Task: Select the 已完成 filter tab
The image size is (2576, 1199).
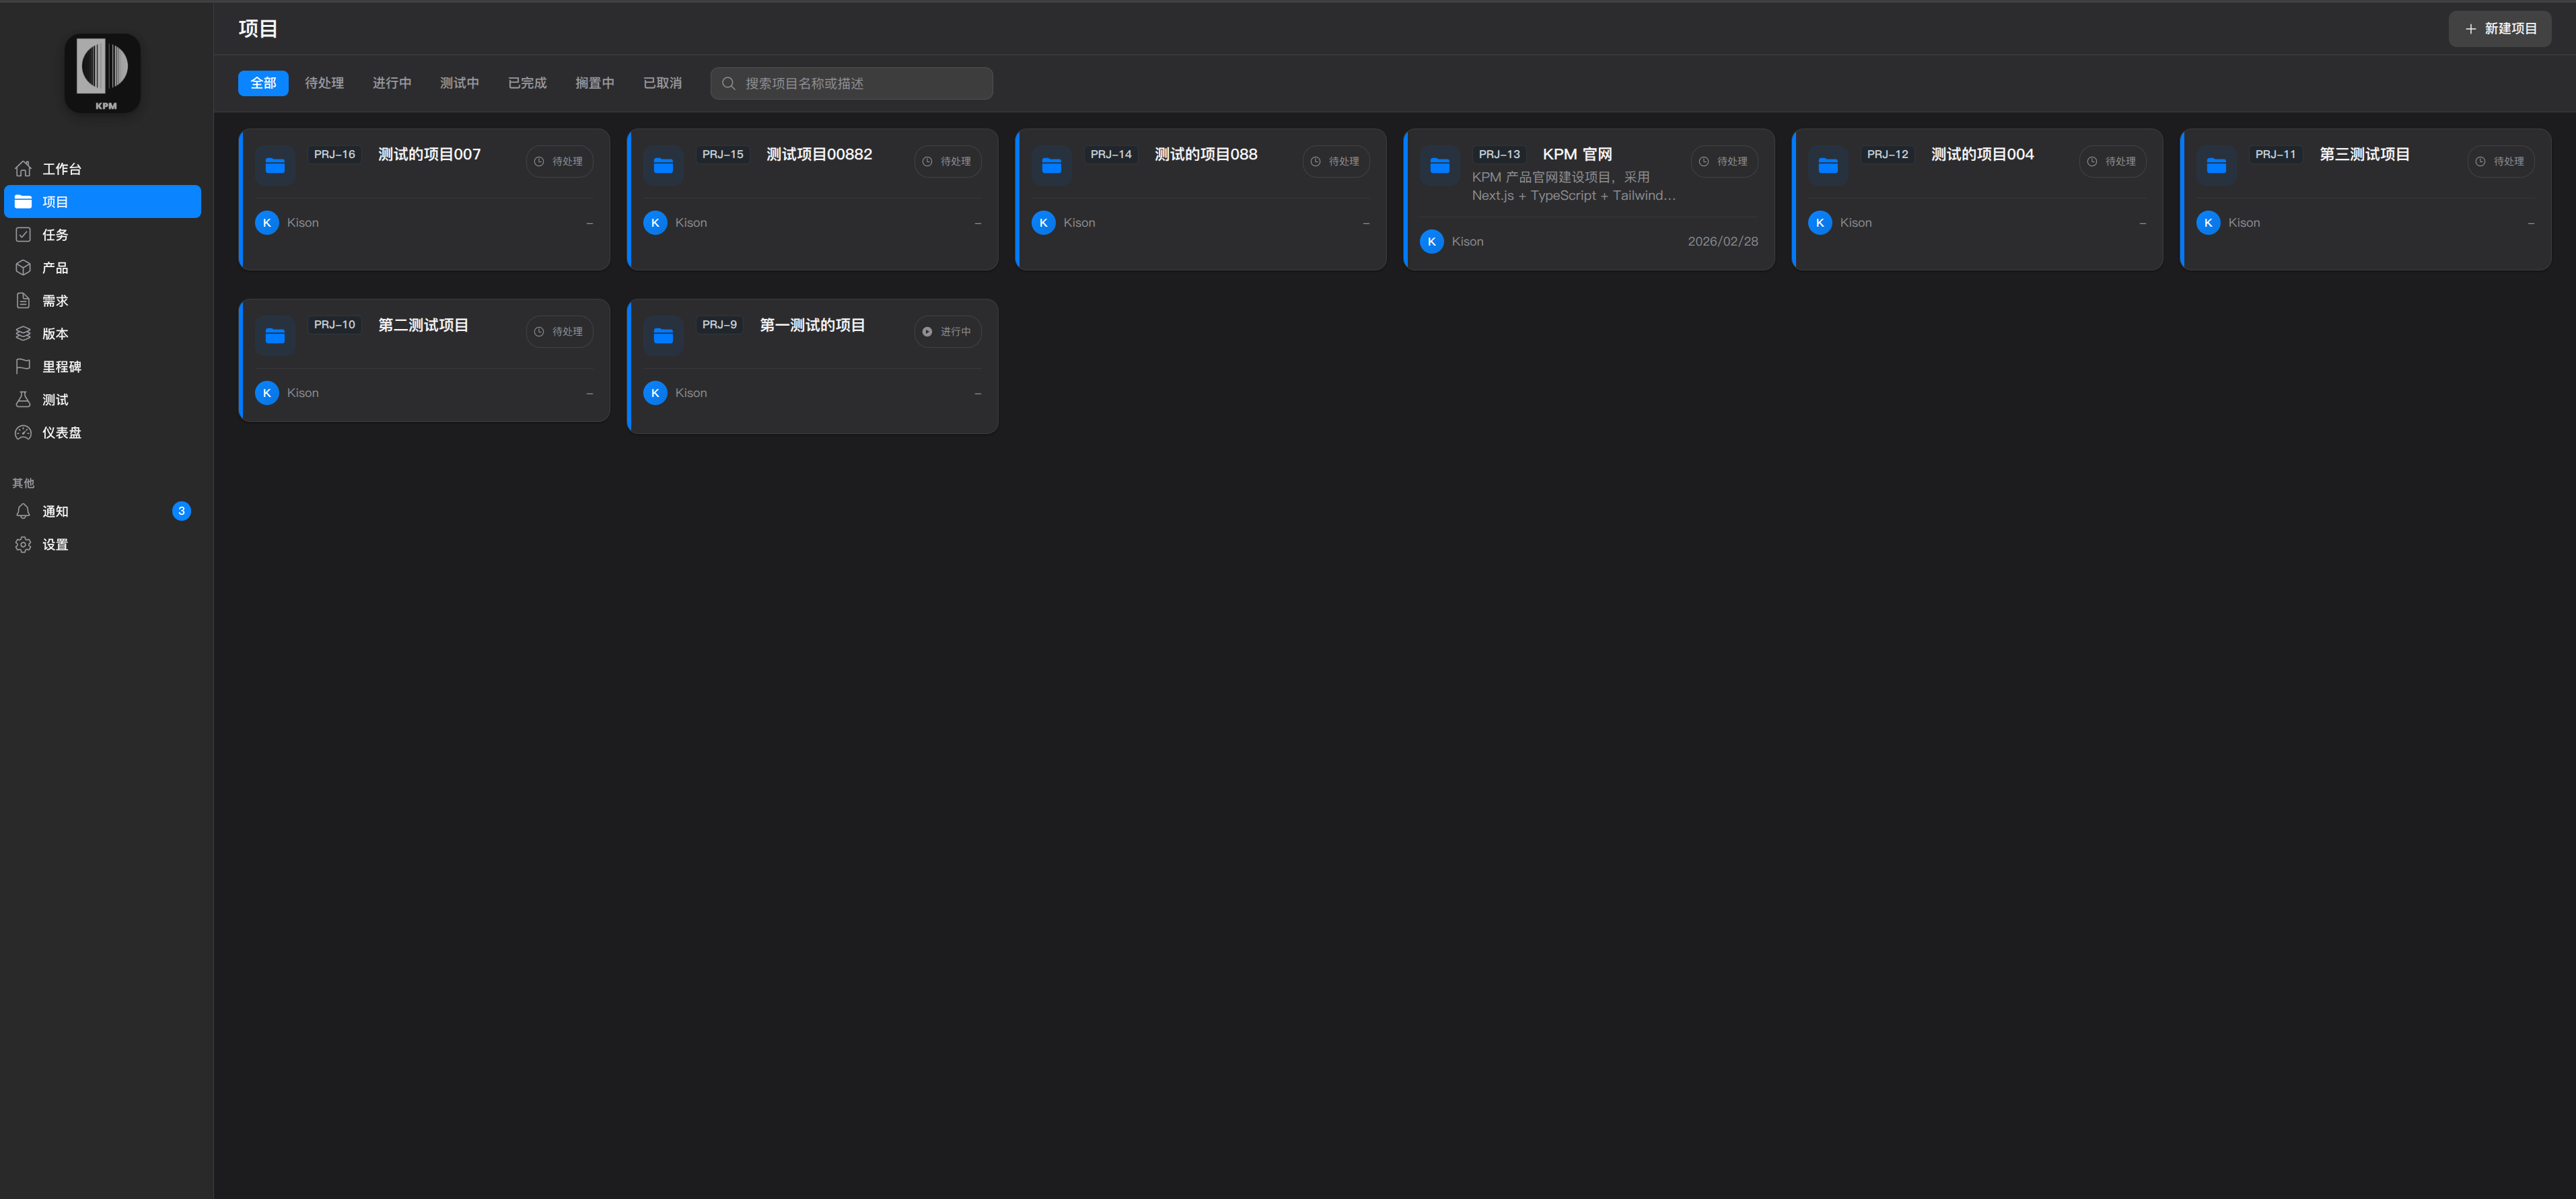Action: click(x=527, y=83)
